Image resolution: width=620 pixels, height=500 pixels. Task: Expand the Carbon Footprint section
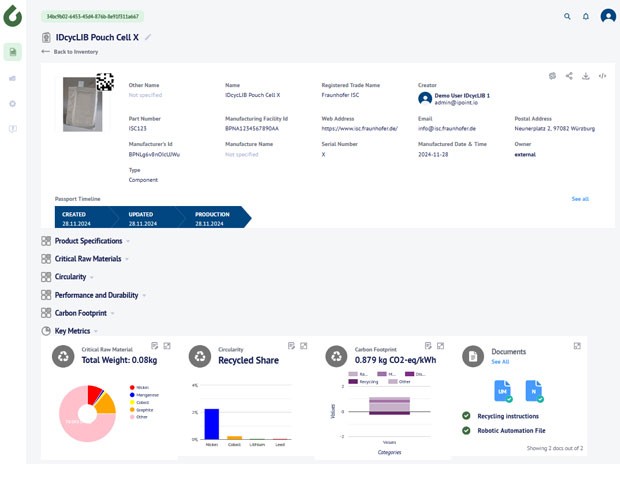(x=78, y=313)
